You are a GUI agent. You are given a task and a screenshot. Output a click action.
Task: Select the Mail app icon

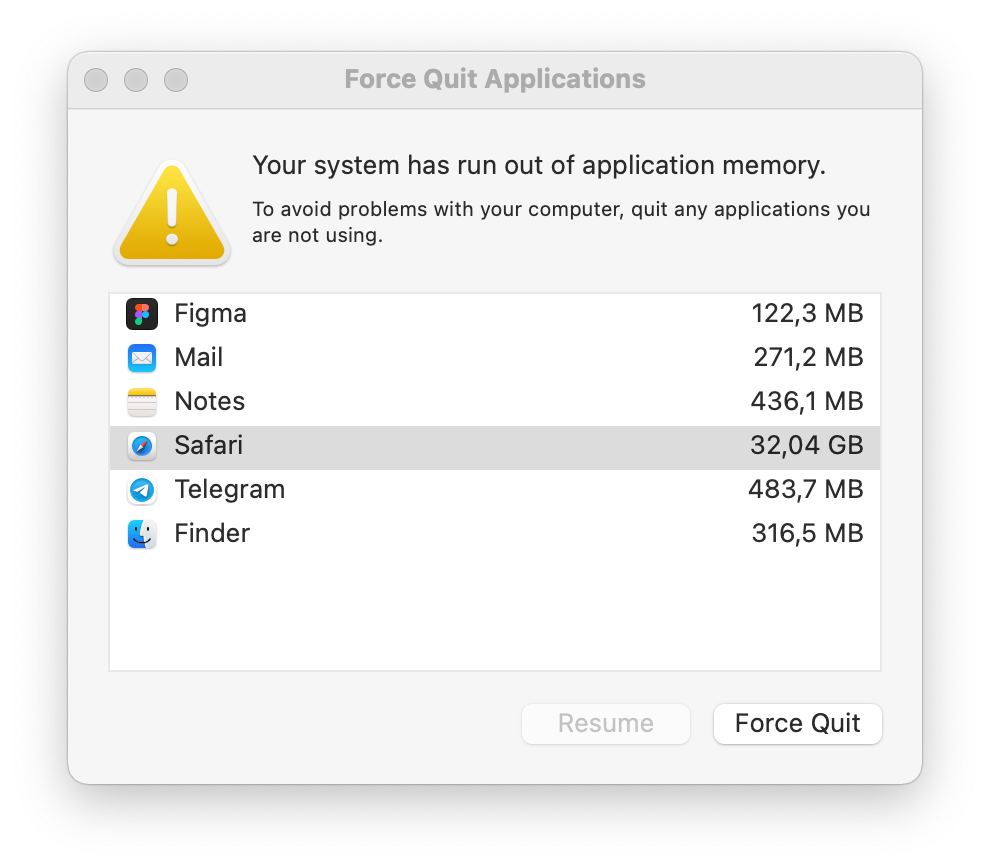(141, 358)
